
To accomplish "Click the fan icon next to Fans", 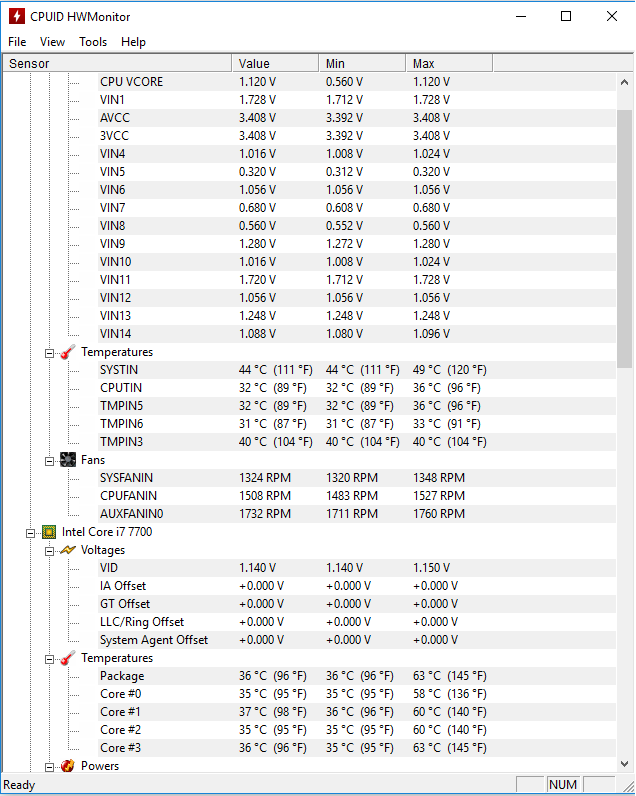I will [x=68, y=460].
